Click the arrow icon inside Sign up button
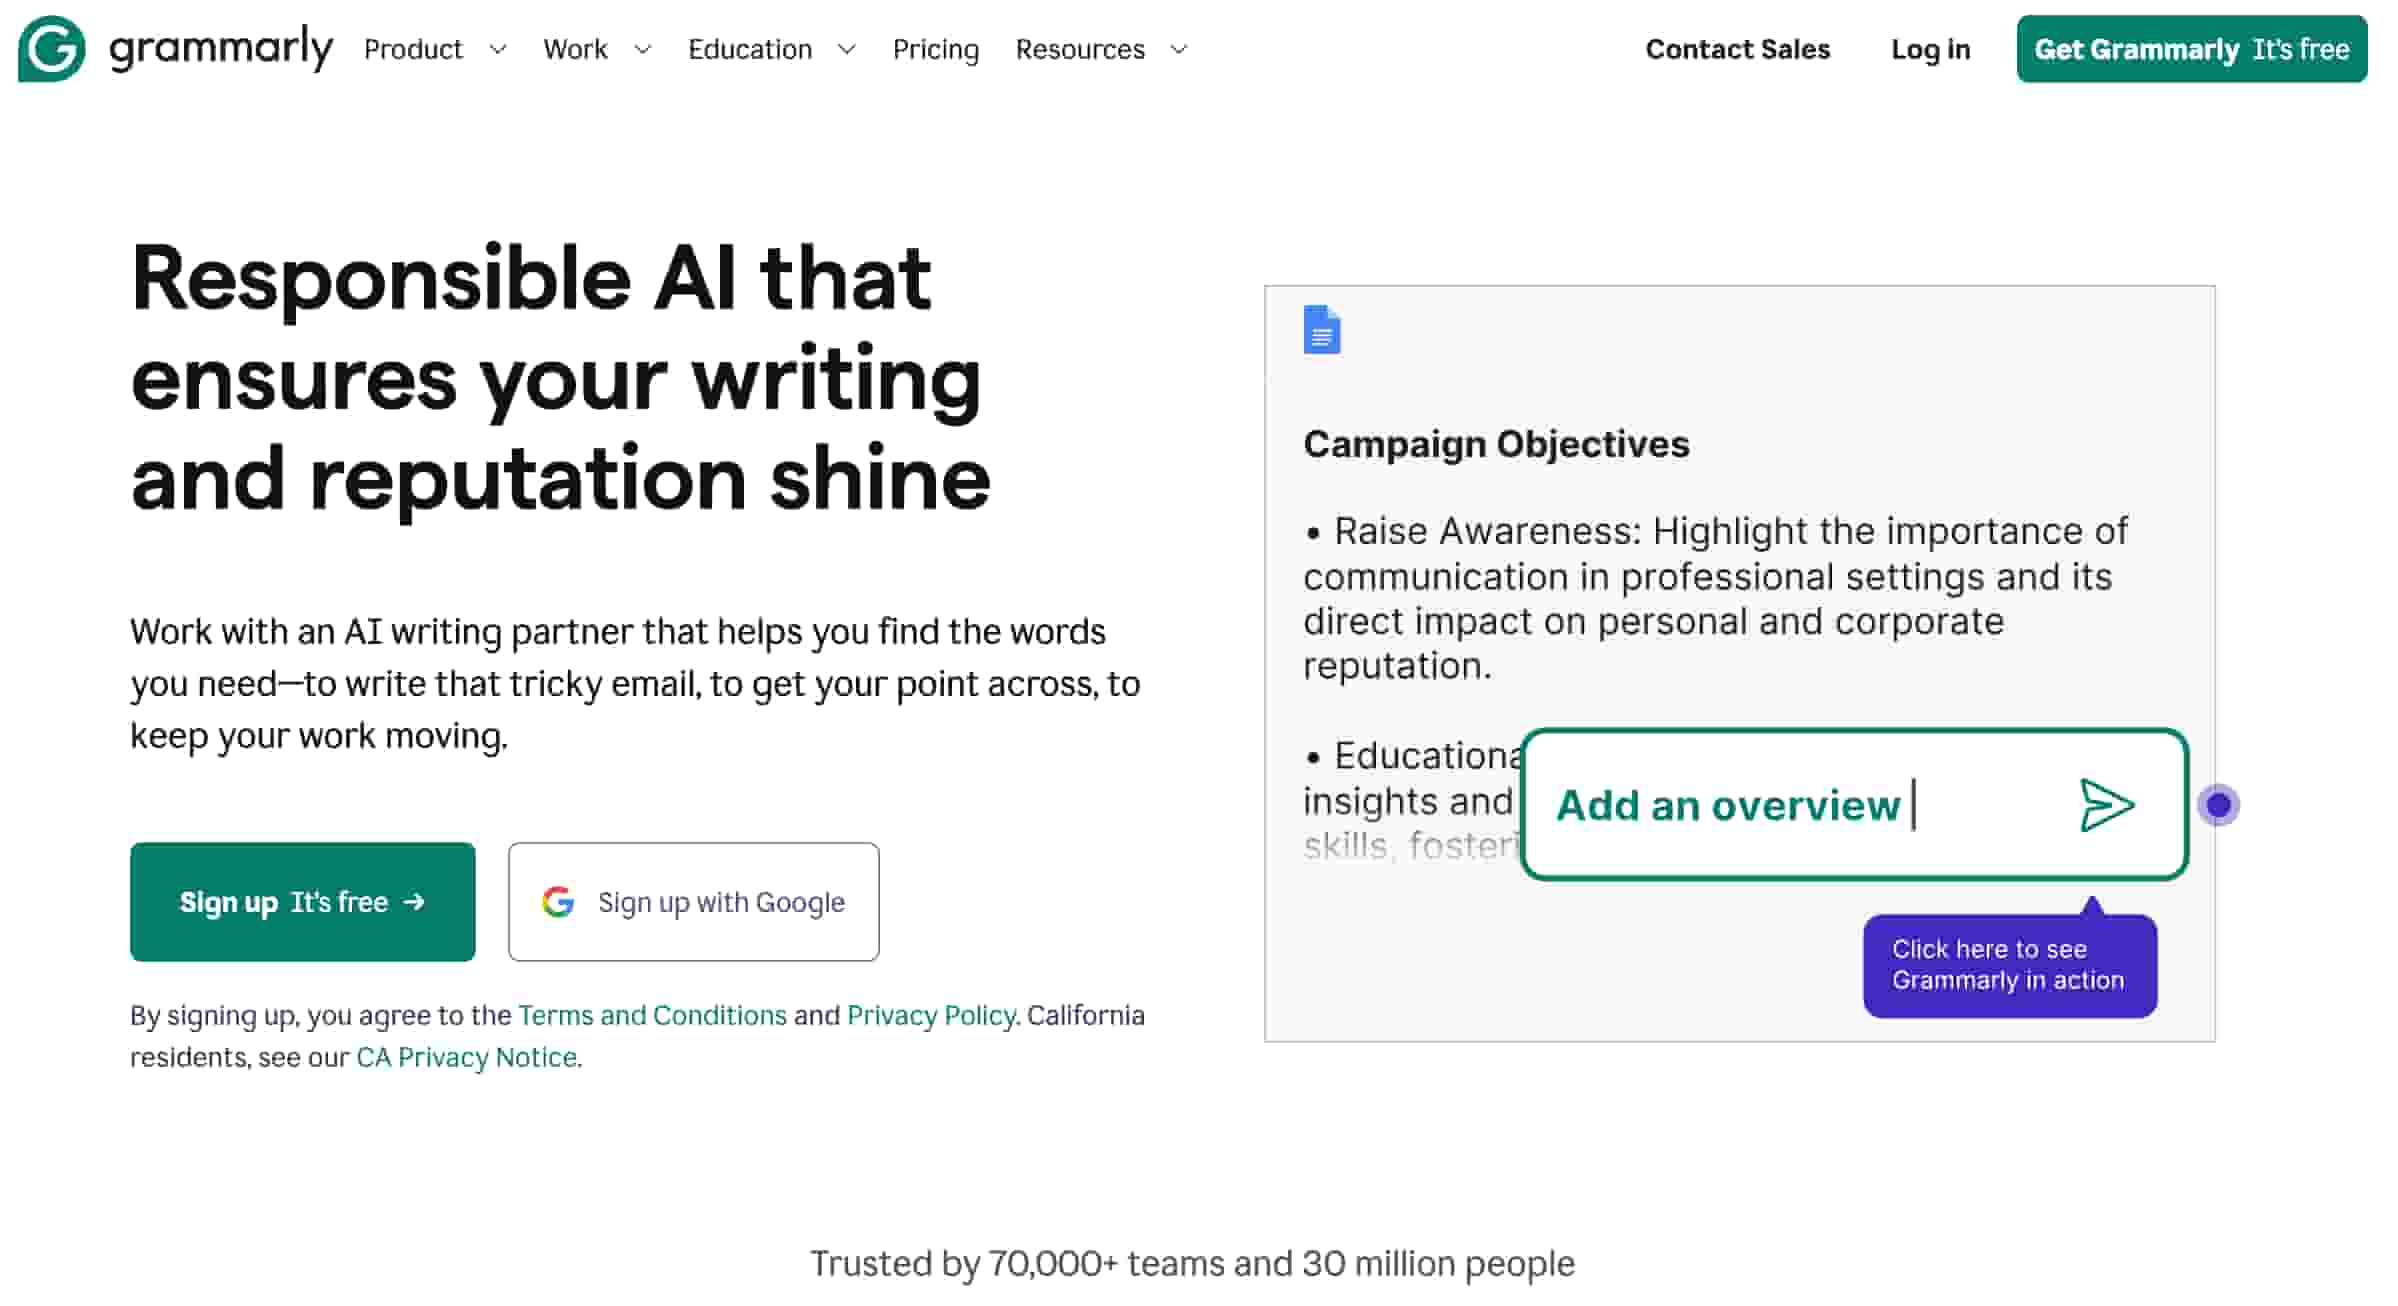This screenshot has height=1306, width=2398. pos(413,901)
